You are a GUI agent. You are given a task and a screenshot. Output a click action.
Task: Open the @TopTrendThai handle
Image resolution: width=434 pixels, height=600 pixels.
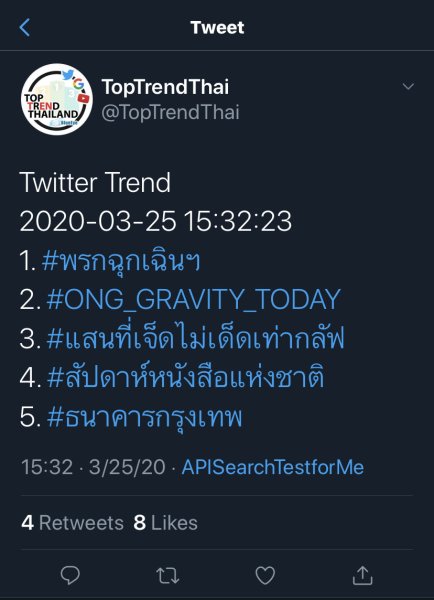click(x=170, y=112)
